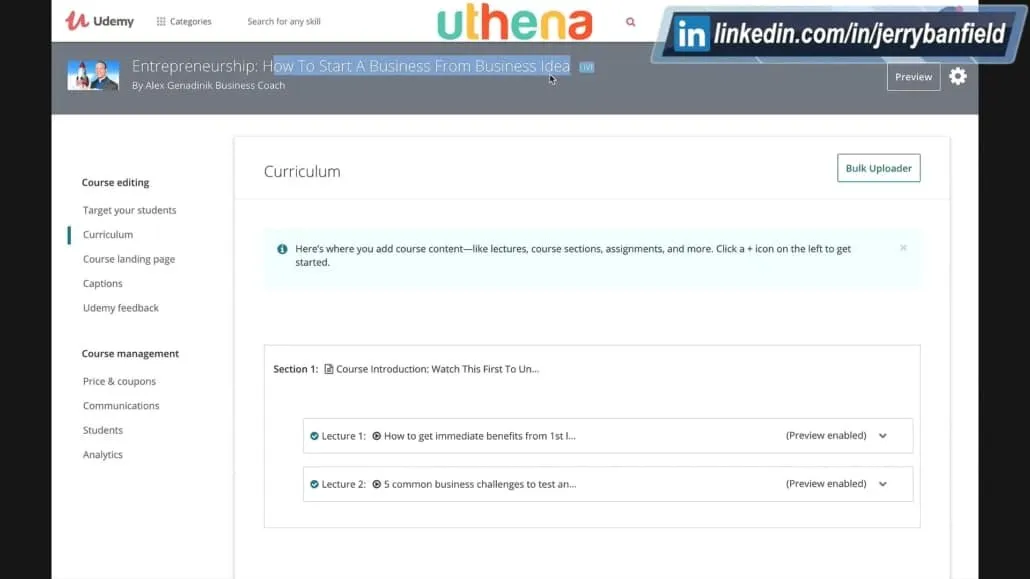Open the Categories grid menu

click(x=184, y=21)
